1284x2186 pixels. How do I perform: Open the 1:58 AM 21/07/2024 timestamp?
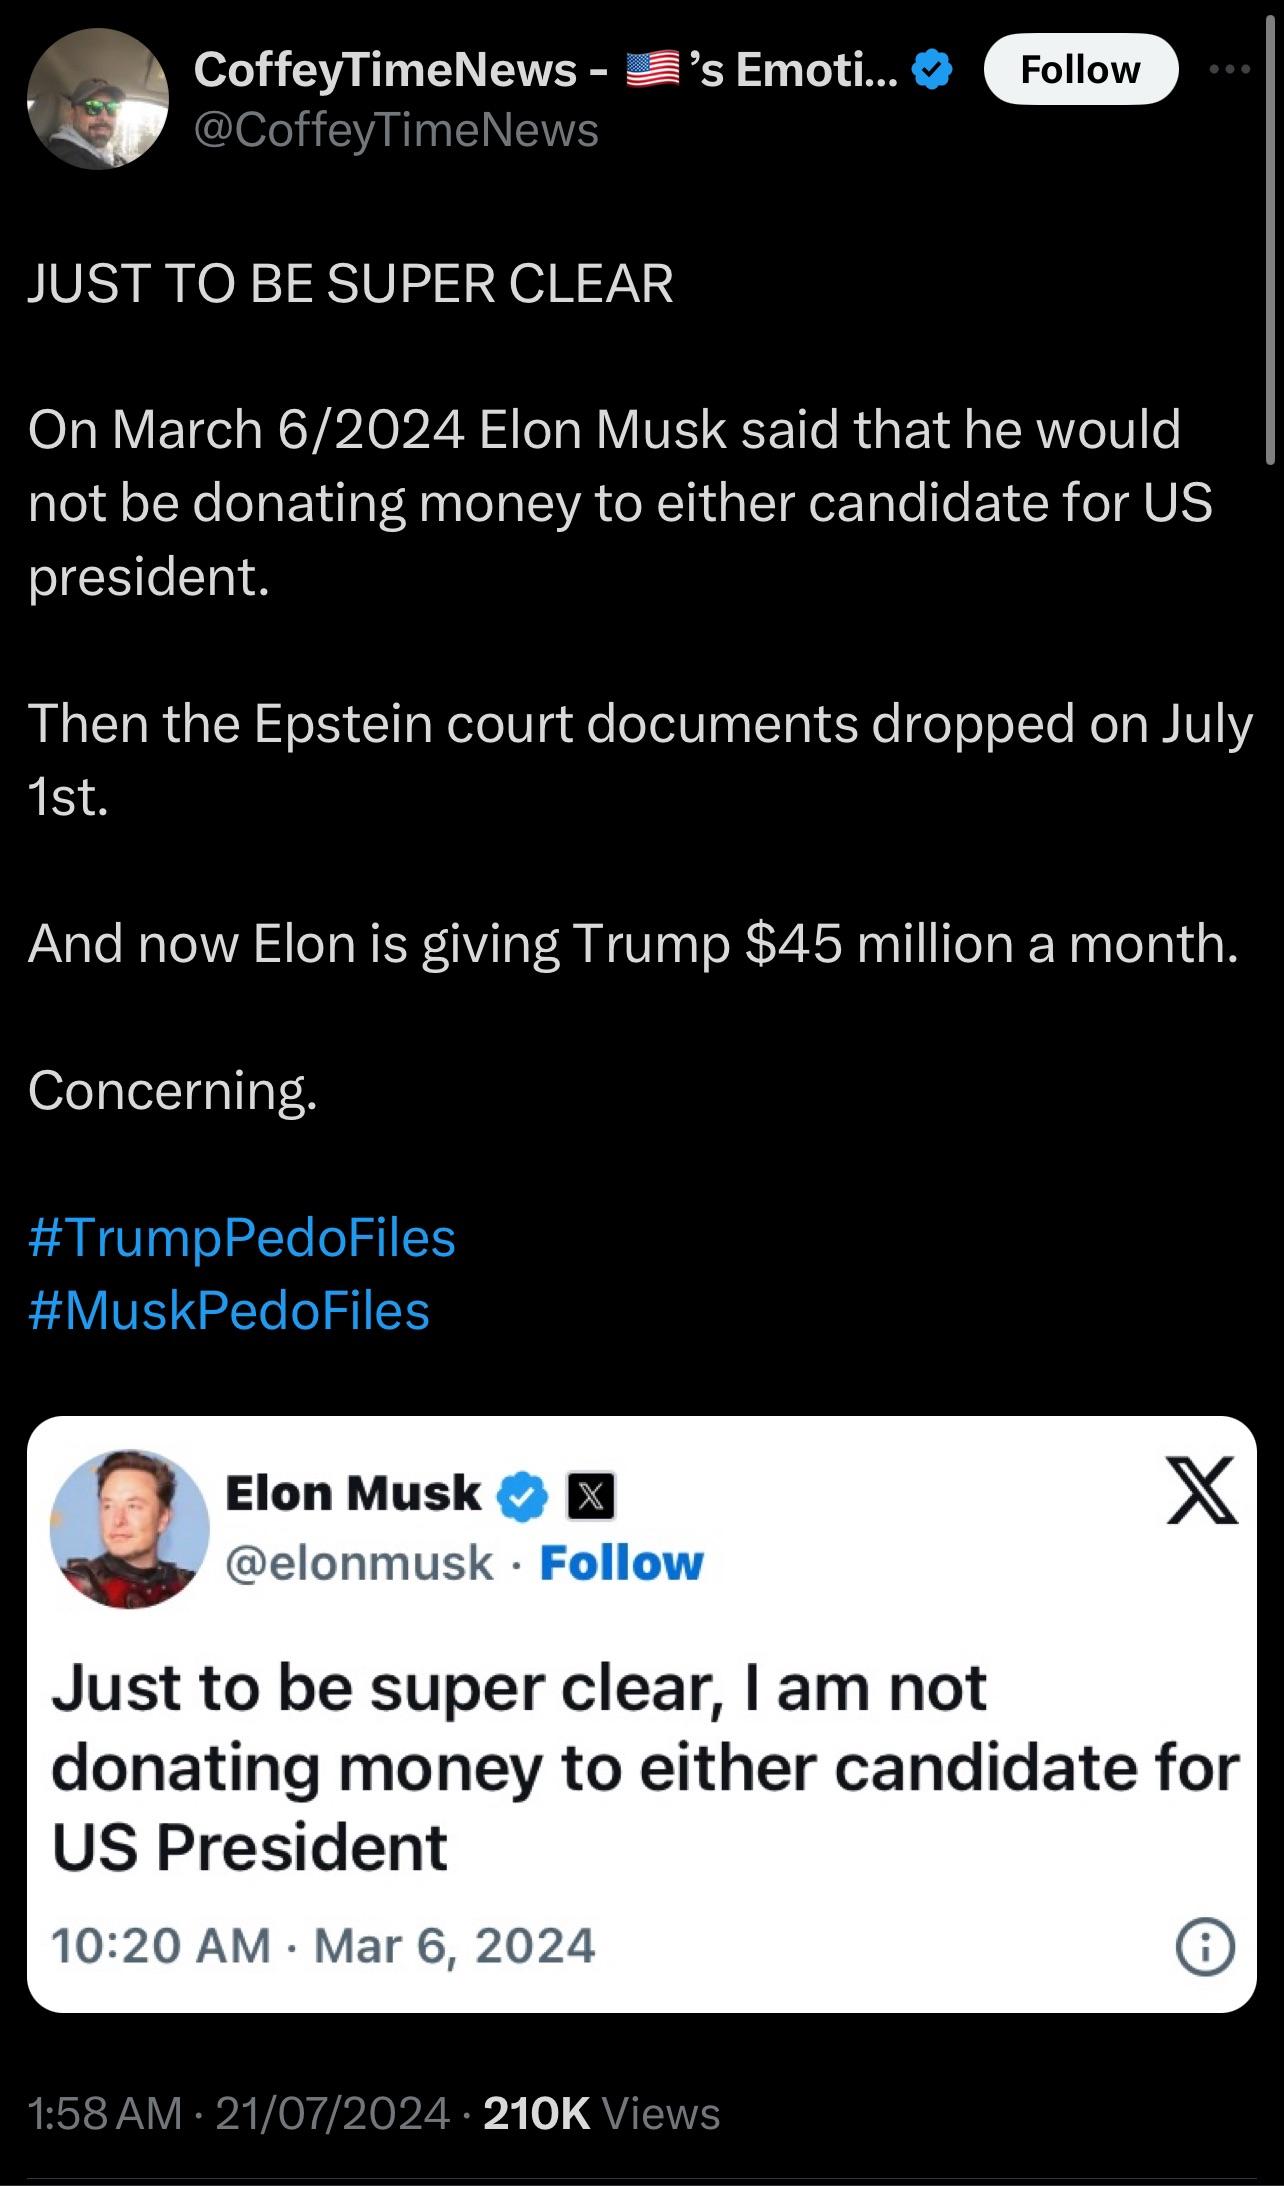(x=239, y=2113)
